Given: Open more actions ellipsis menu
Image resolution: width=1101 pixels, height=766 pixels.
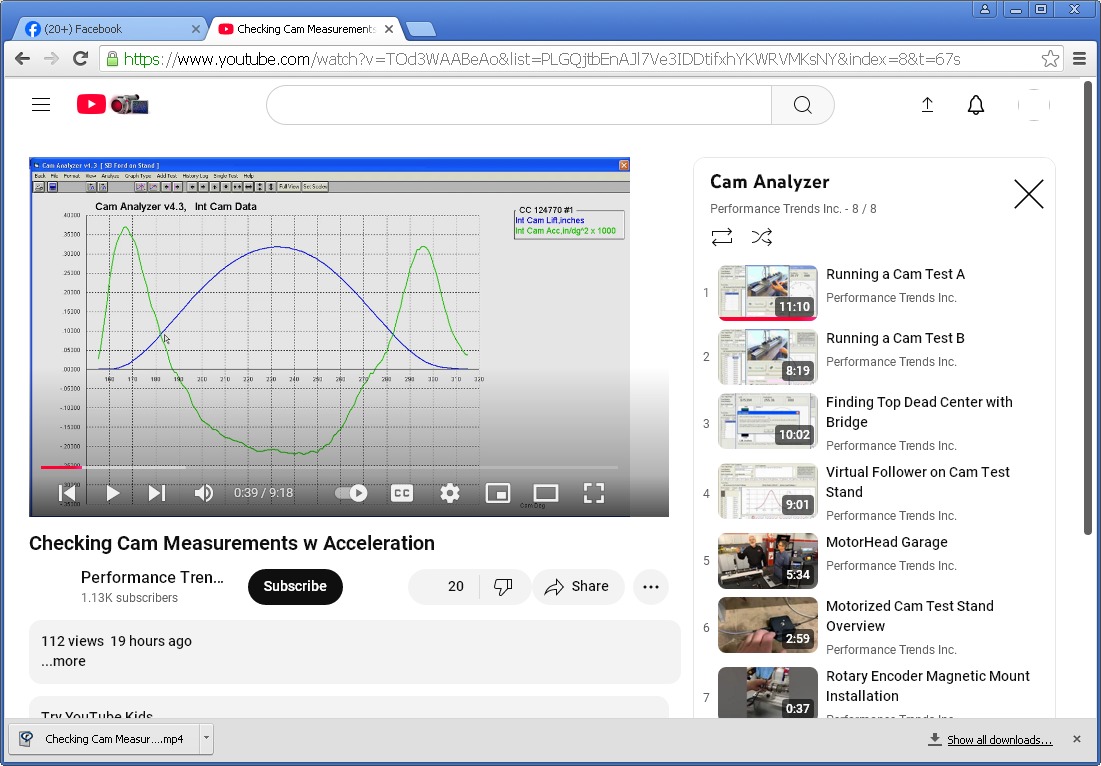Looking at the screenshot, I should click(651, 586).
